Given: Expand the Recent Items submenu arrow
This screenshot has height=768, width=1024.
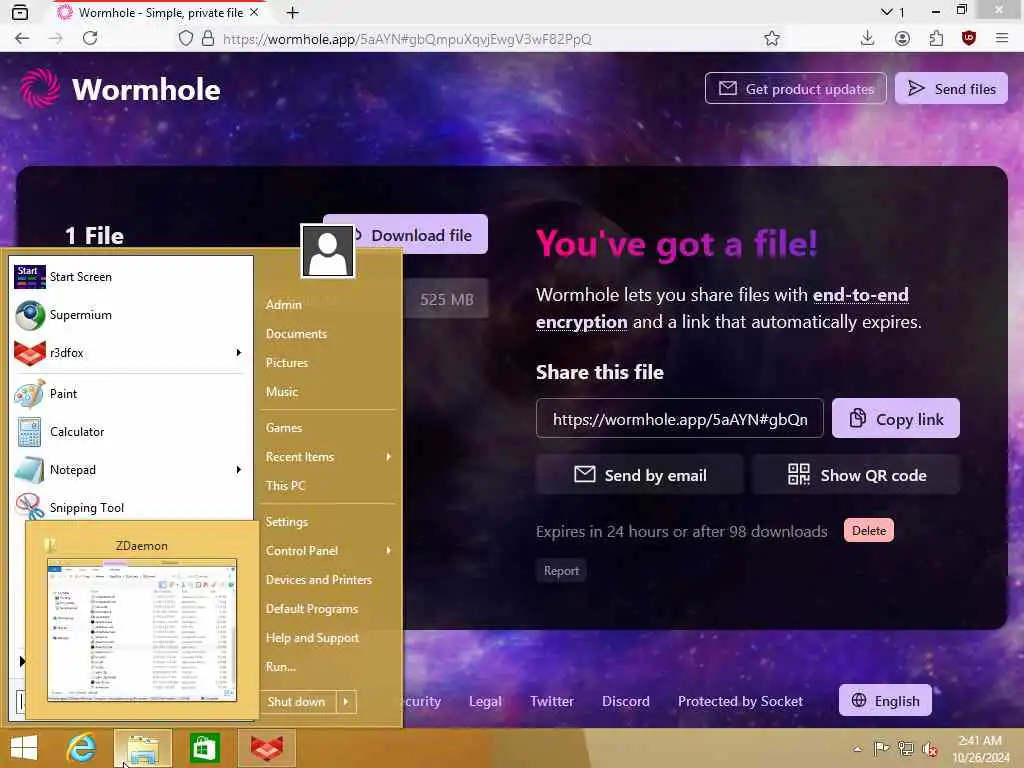Looking at the screenshot, I should (389, 456).
